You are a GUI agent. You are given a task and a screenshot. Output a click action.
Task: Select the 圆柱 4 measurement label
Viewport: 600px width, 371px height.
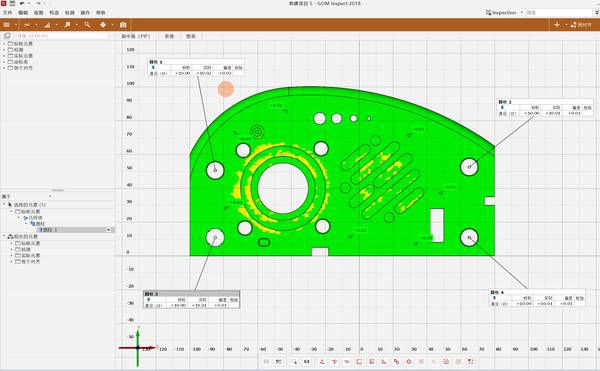click(x=537, y=298)
